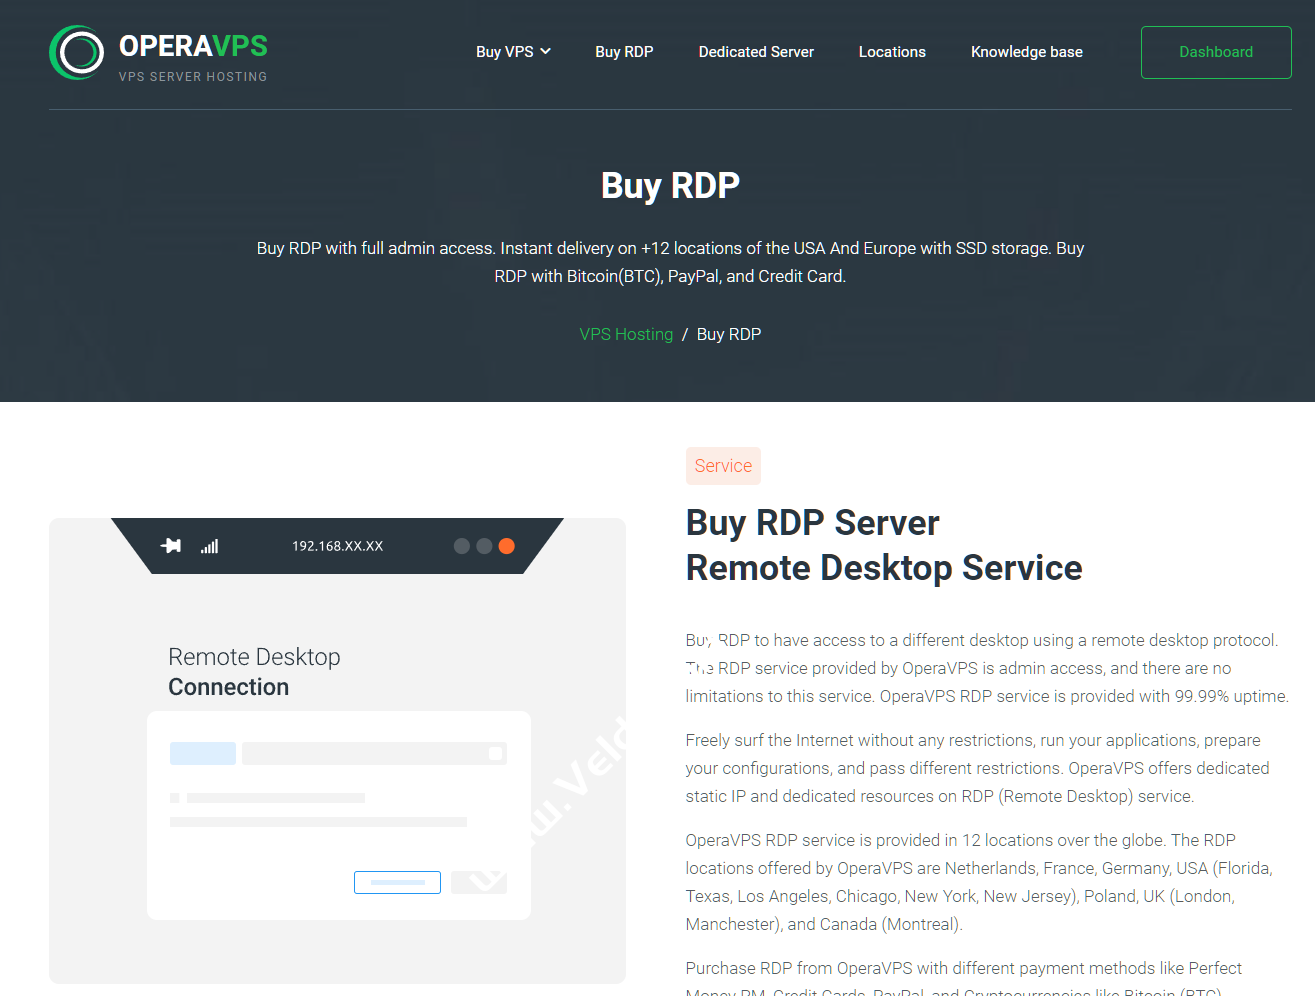1315x996 pixels.
Task: Go to the Locations page
Action: coord(892,52)
